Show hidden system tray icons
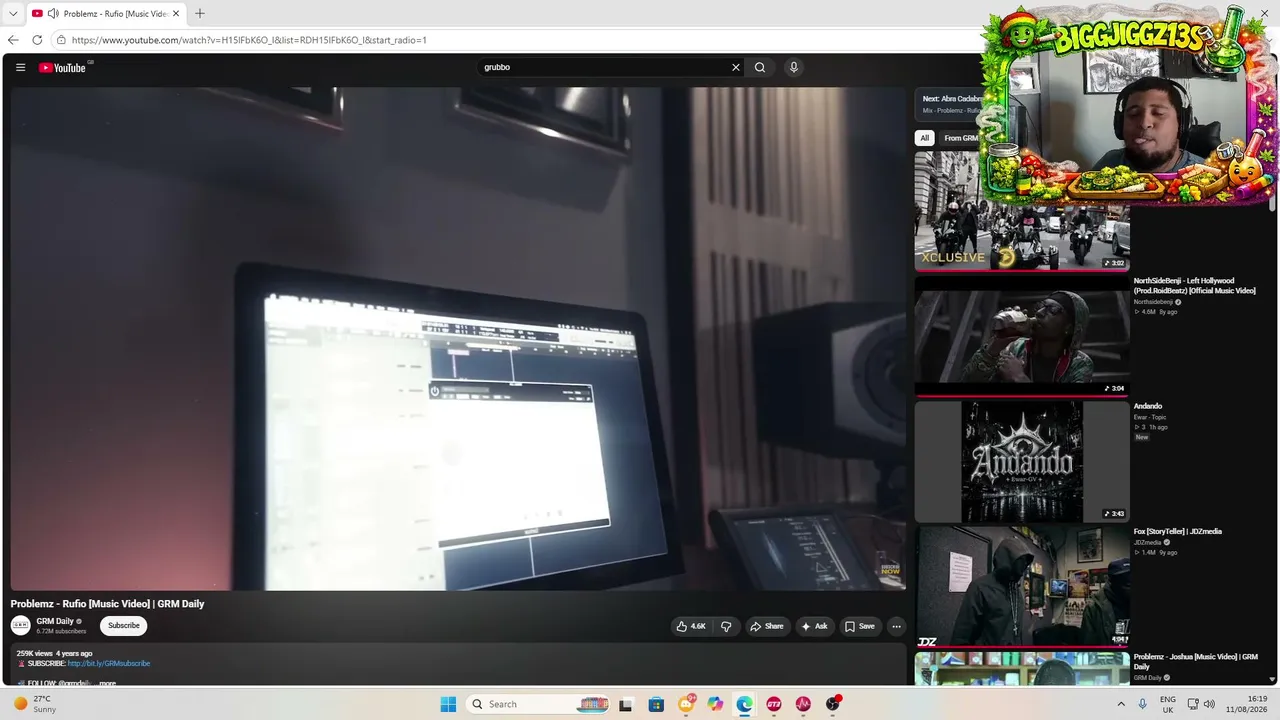Viewport: 1280px width, 720px height. point(1121,704)
